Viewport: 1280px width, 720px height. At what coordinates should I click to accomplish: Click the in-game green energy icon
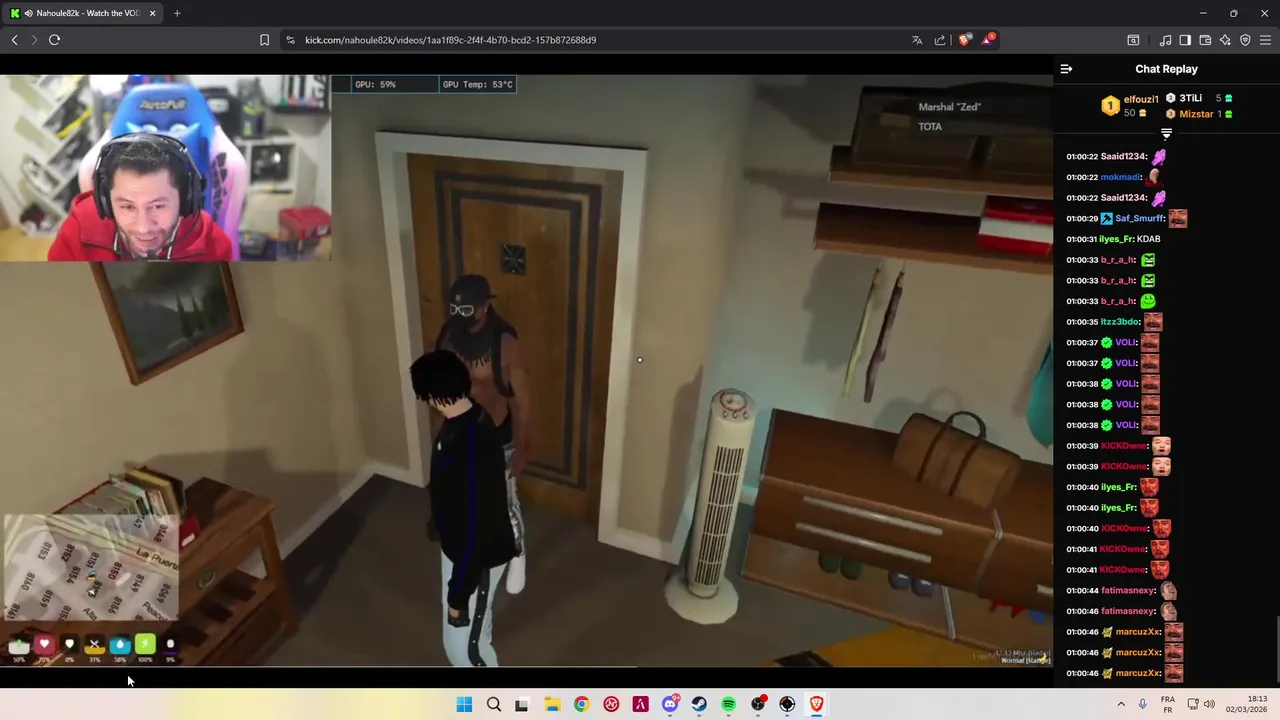point(145,645)
